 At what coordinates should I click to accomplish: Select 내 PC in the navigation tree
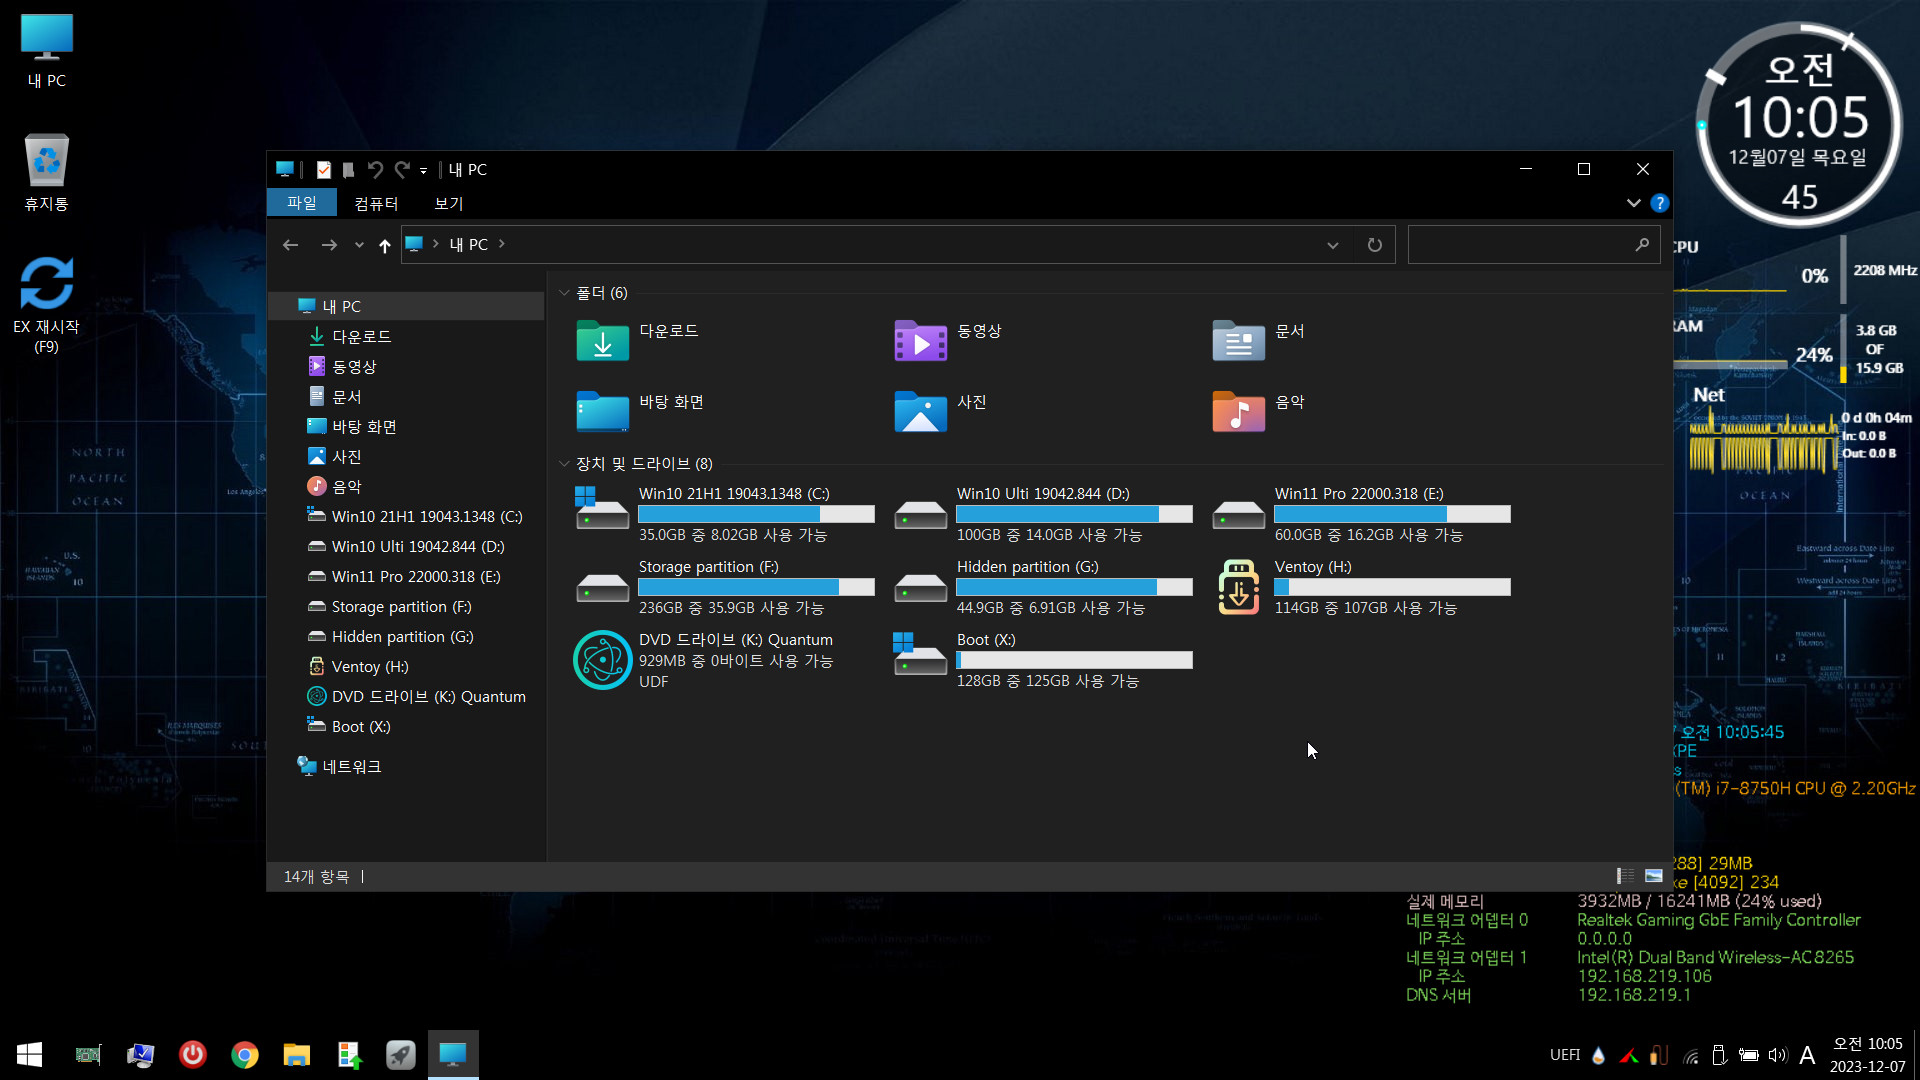tap(406, 306)
